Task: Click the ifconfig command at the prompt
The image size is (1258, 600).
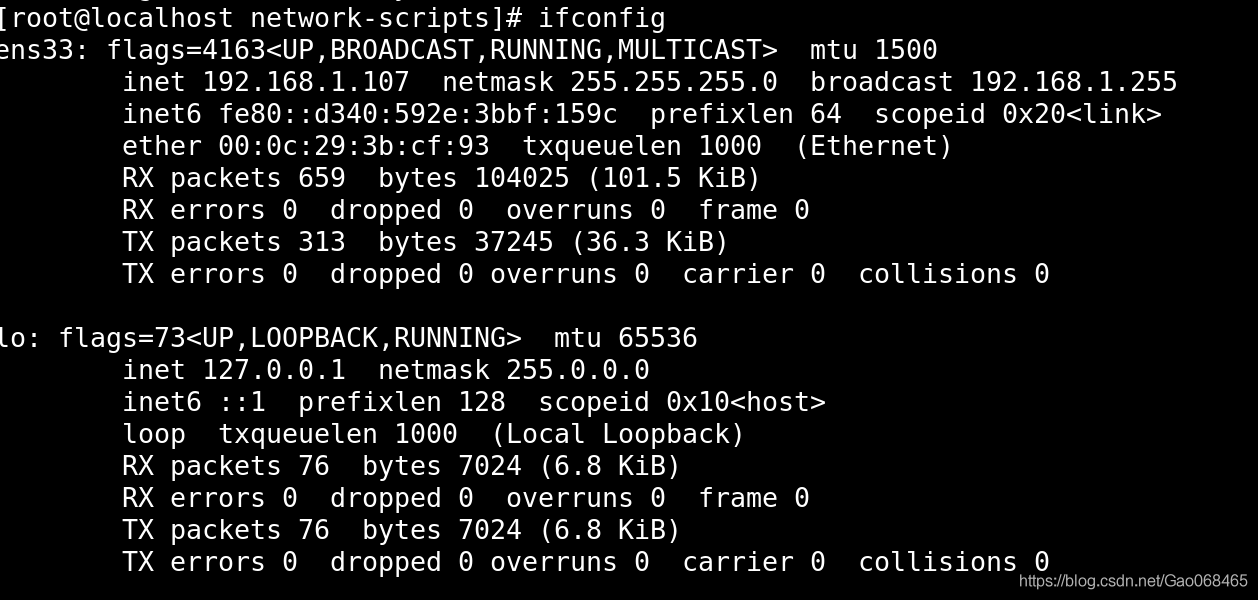Action: [602, 18]
